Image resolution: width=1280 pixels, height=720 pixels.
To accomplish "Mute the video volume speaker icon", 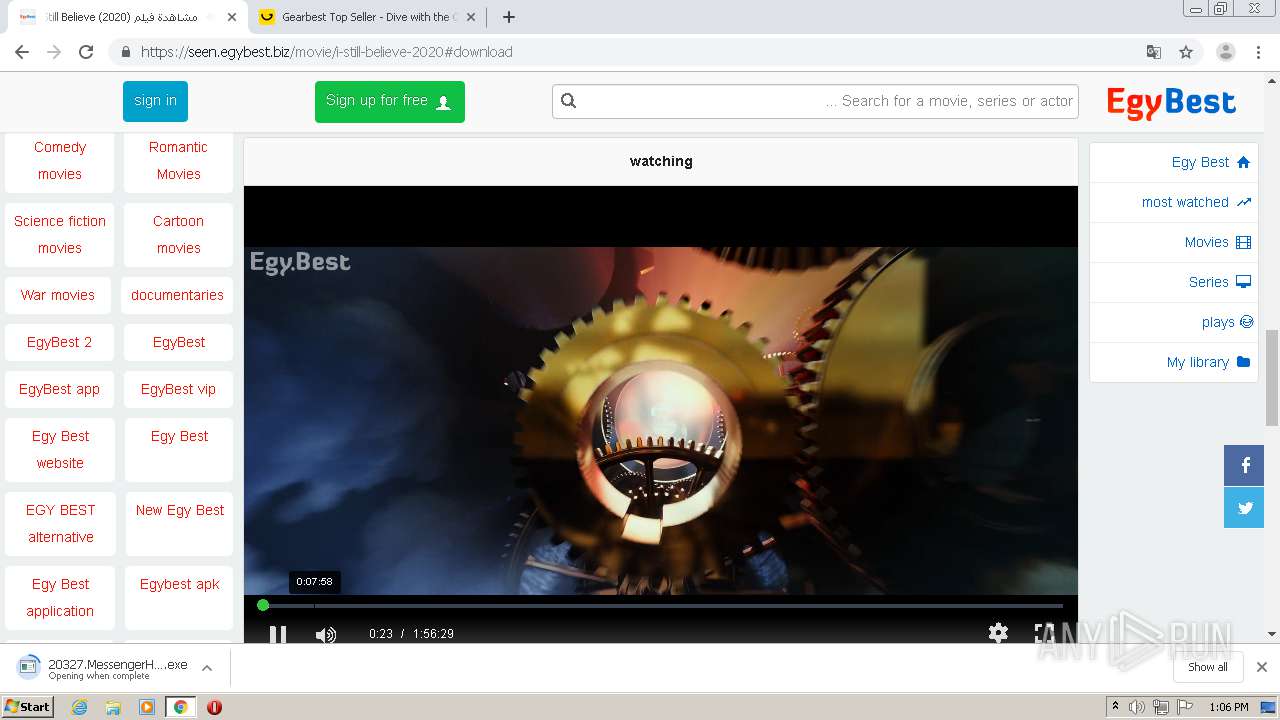I will 326,634.
